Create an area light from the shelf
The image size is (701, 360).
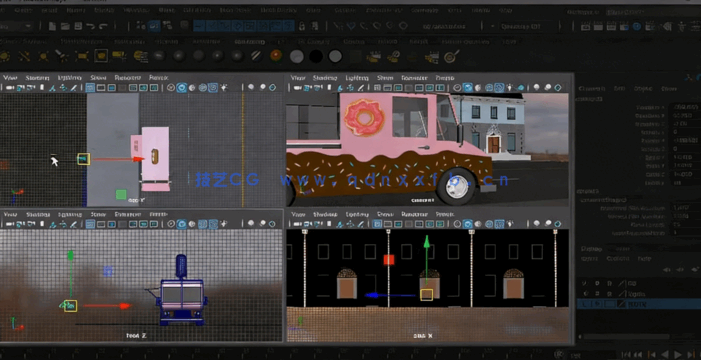[x=82, y=56]
